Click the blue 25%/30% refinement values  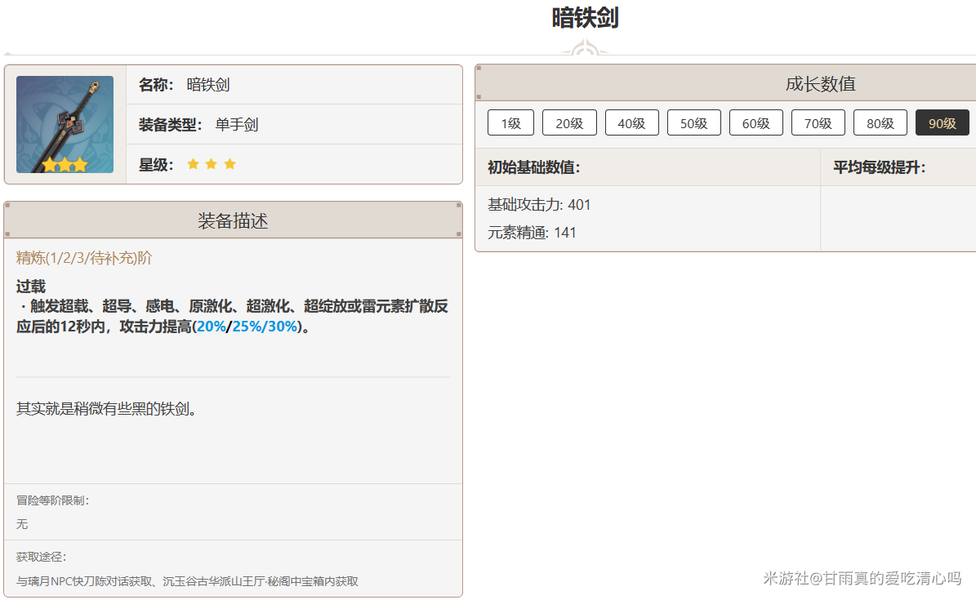(265, 327)
